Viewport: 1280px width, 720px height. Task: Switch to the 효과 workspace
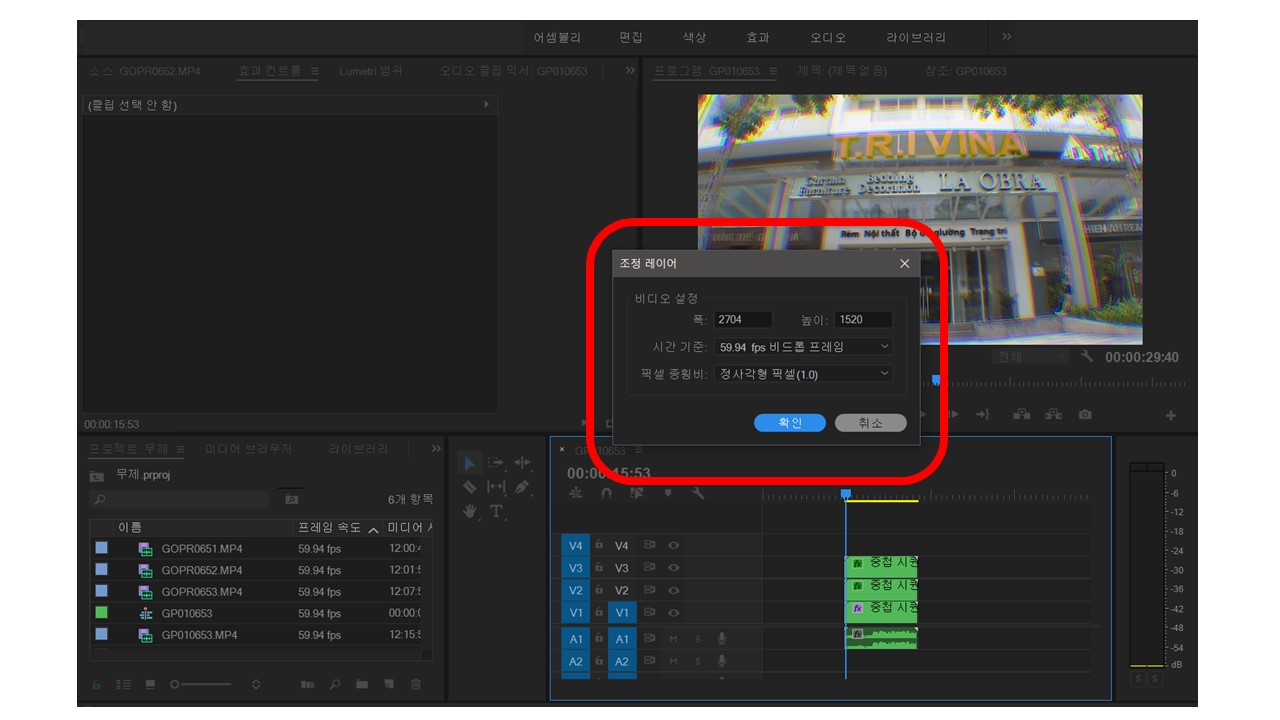click(758, 37)
